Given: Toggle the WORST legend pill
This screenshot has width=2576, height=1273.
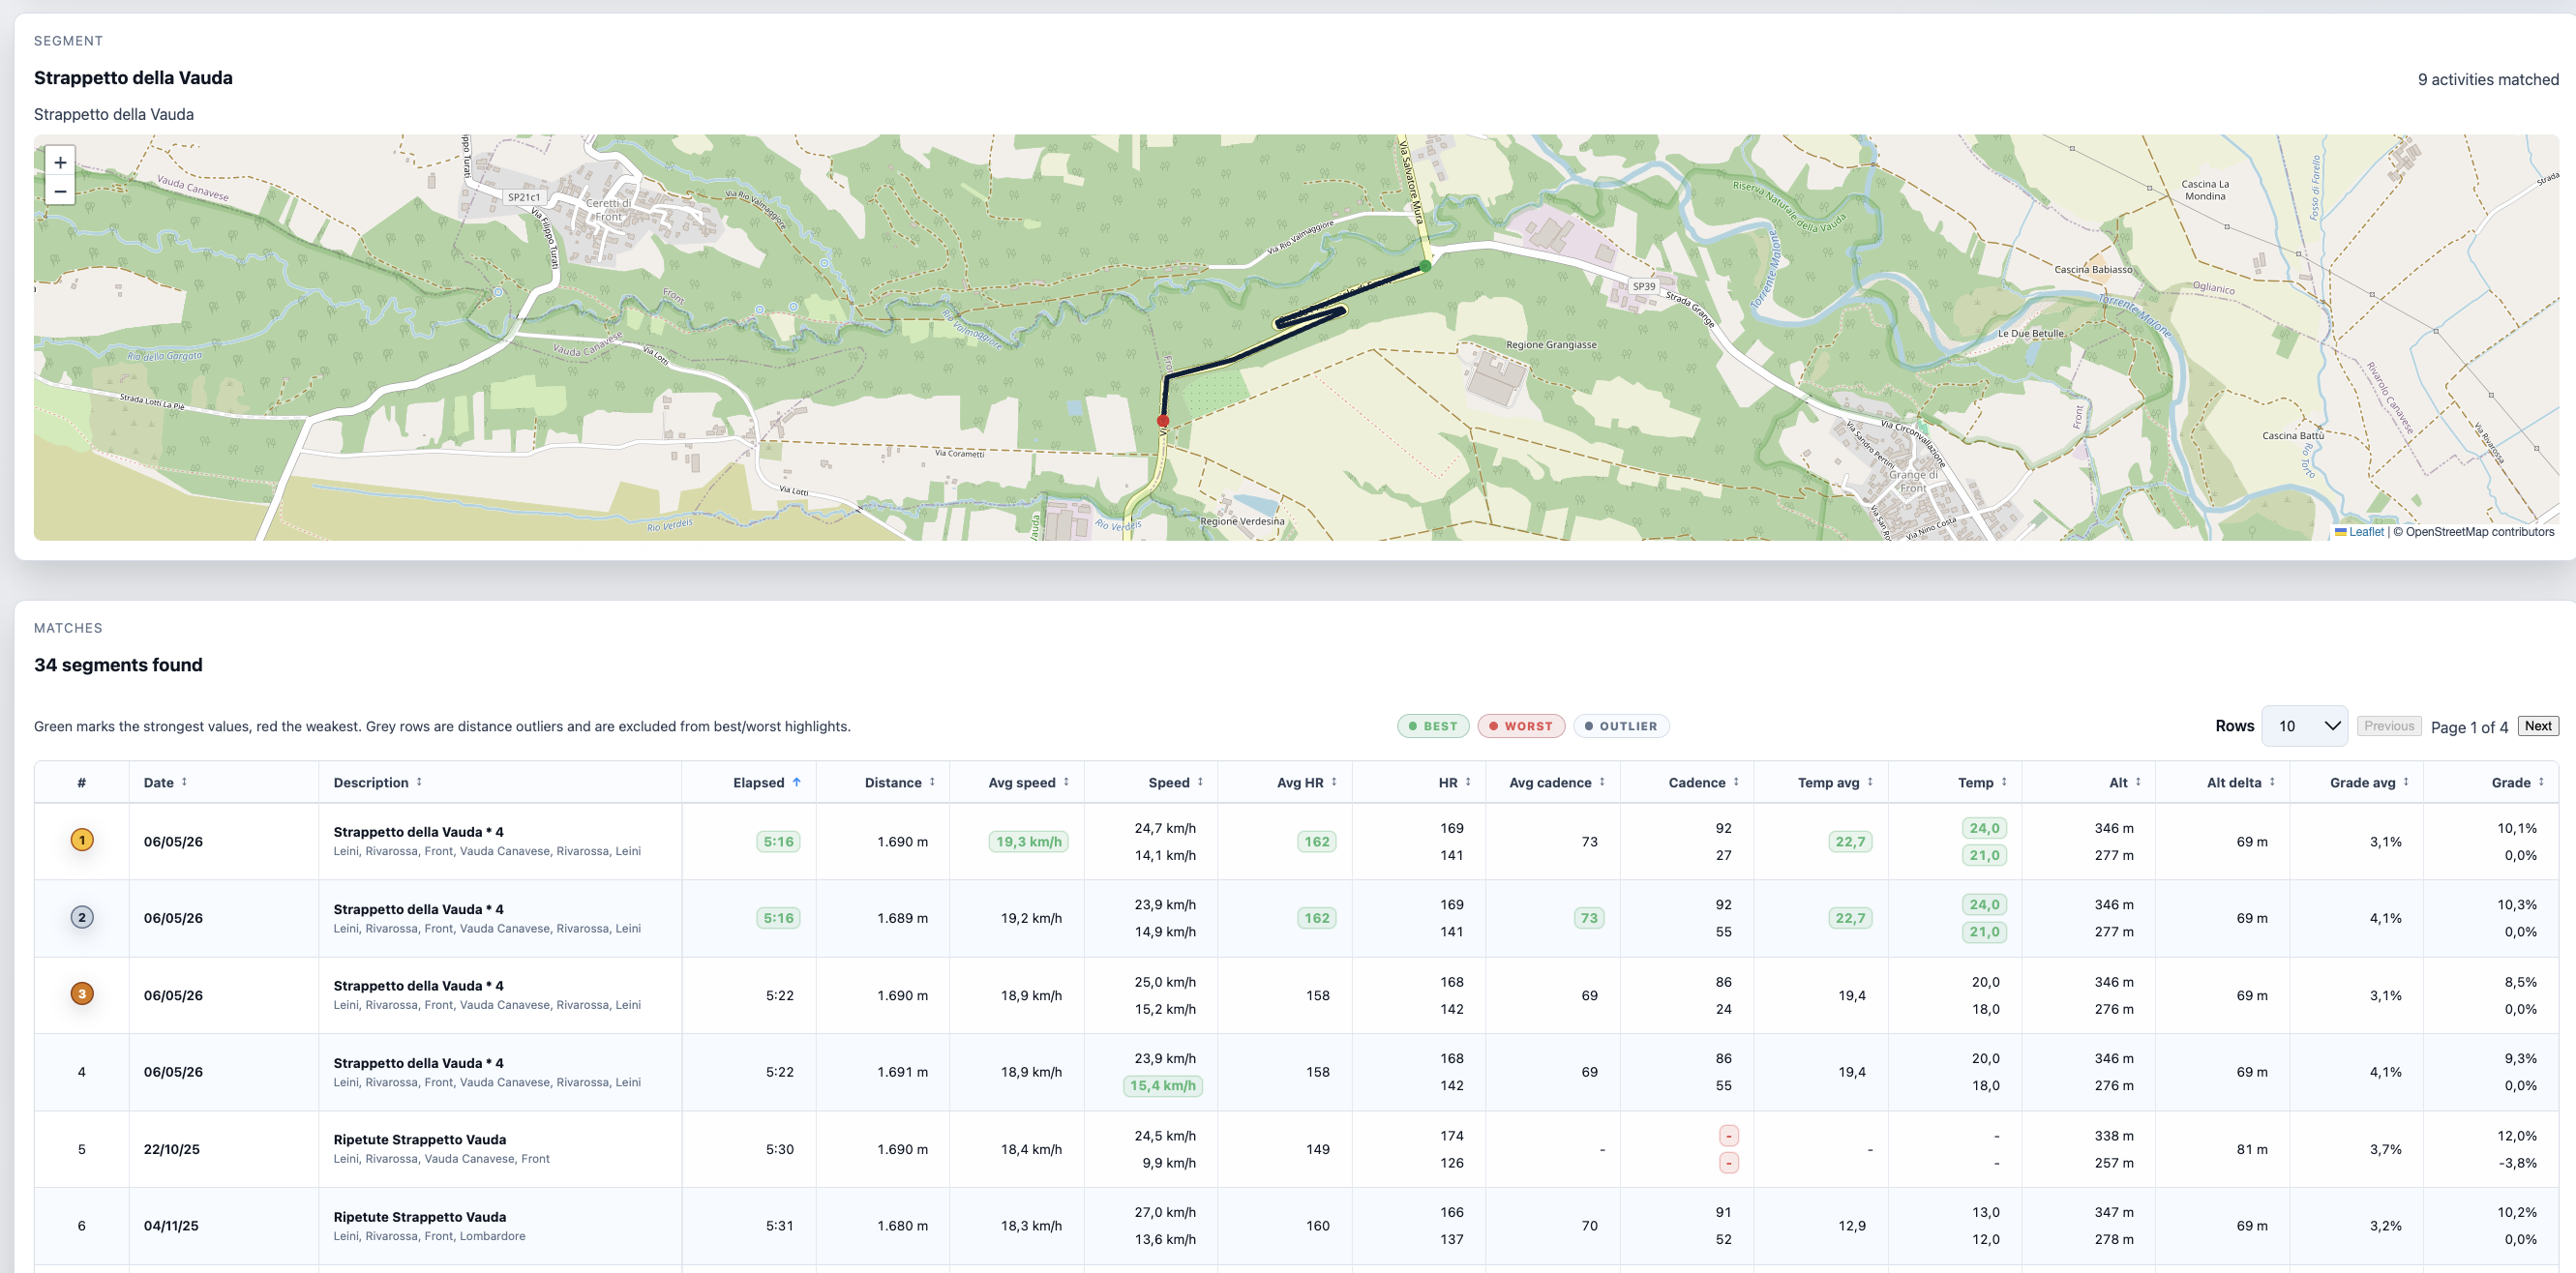Looking at the screenshot, I should 1521,726.
